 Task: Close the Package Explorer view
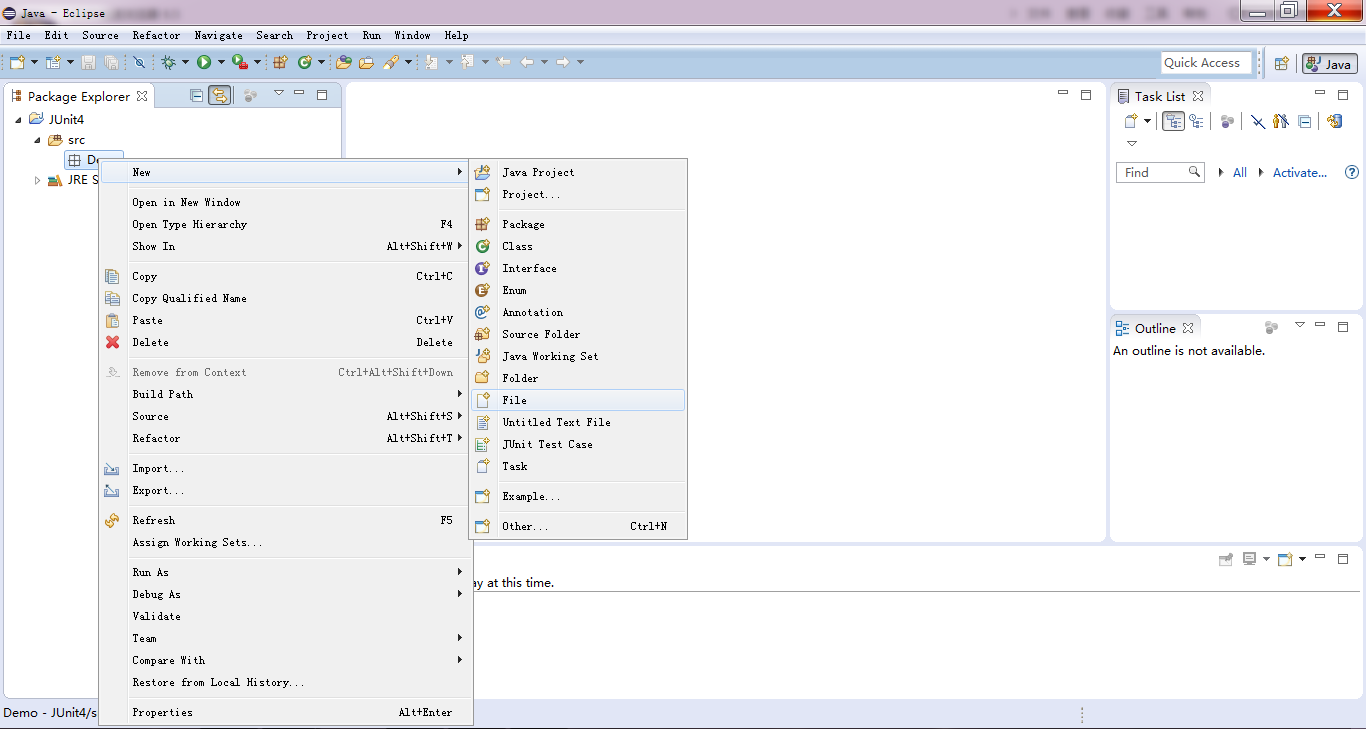[142, 96]
